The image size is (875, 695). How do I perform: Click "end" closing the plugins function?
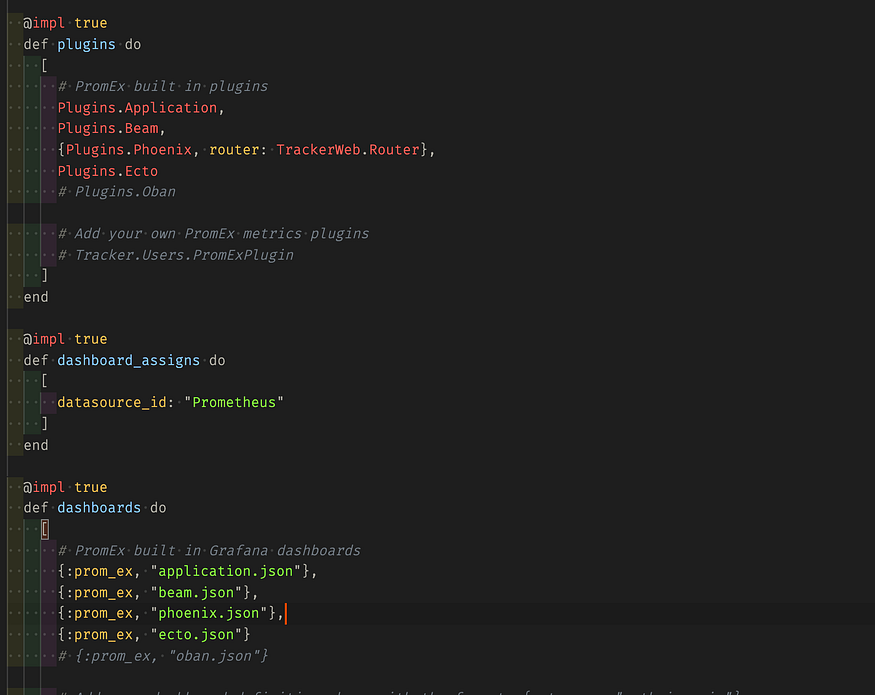[36, 297]
